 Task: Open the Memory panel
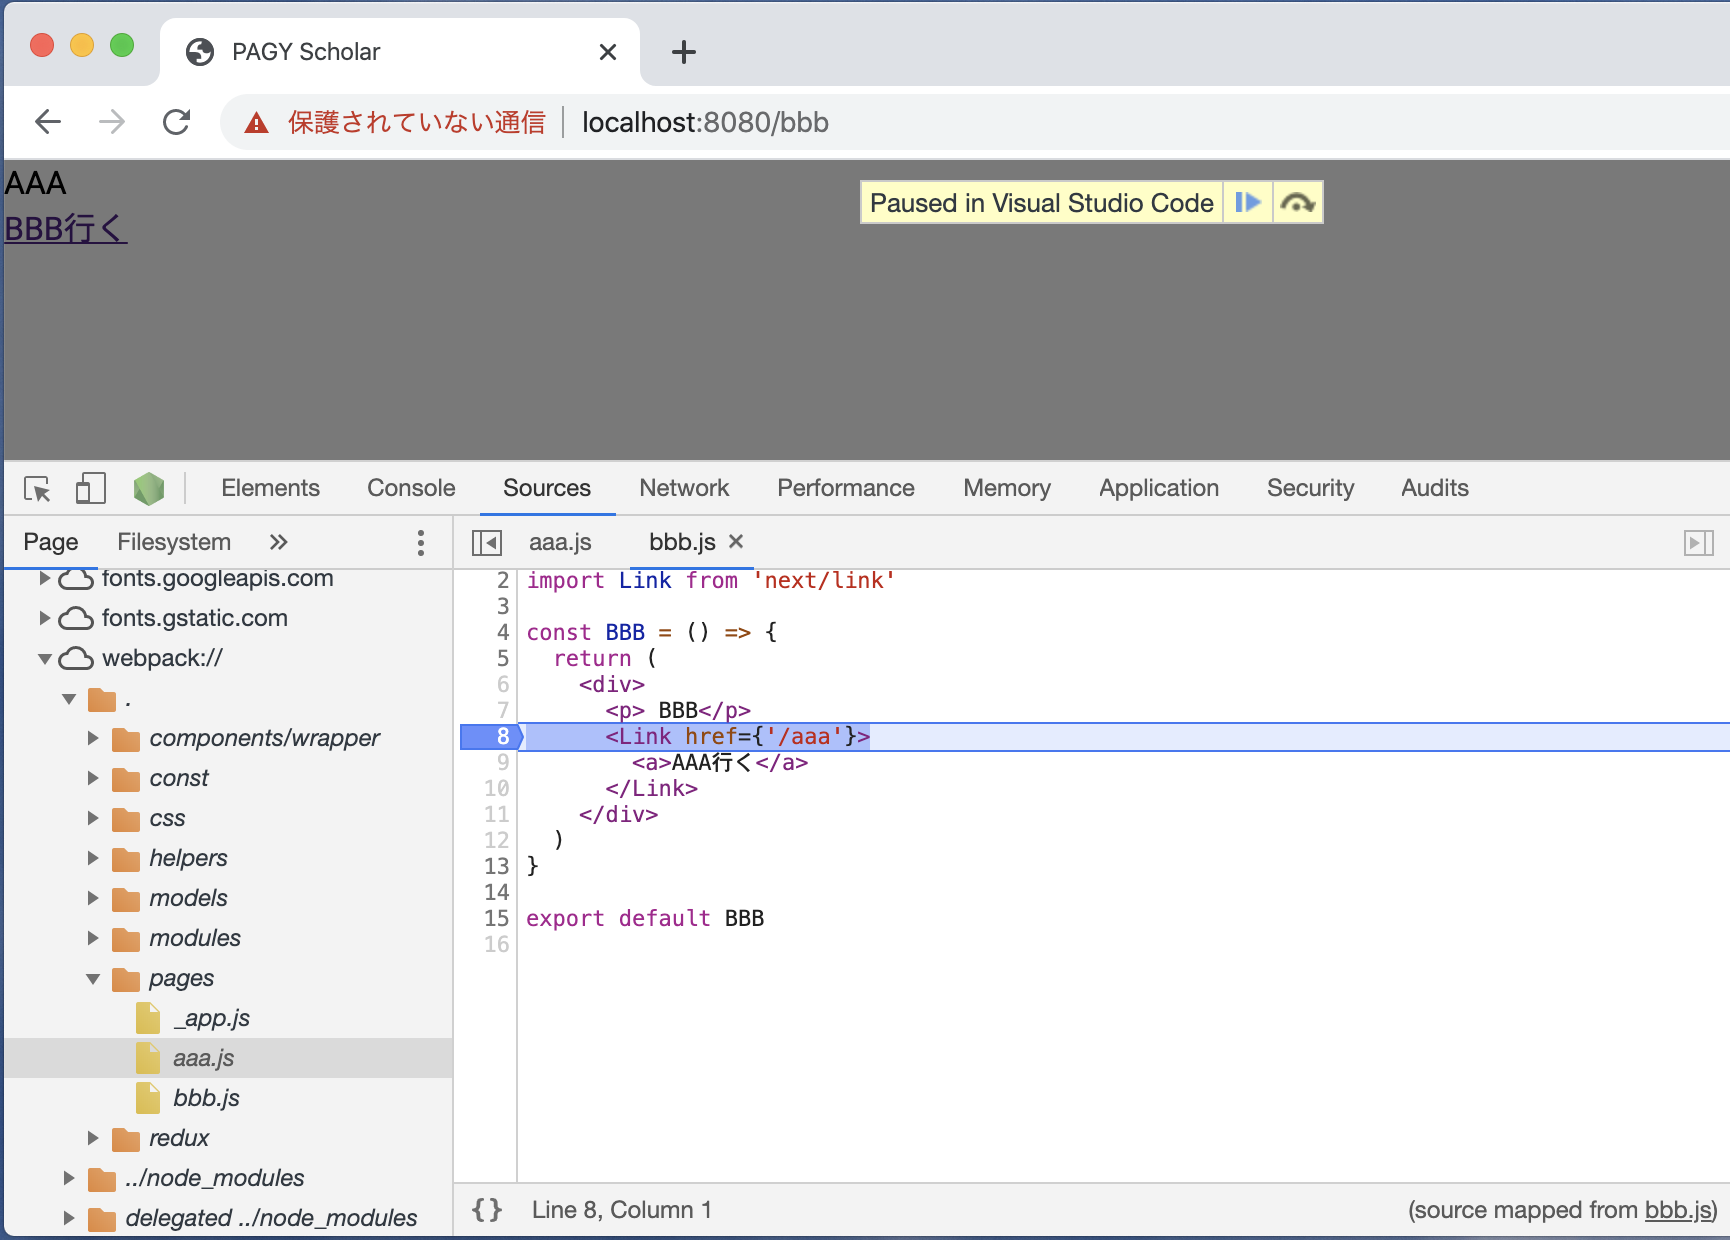coord(1007,488)
